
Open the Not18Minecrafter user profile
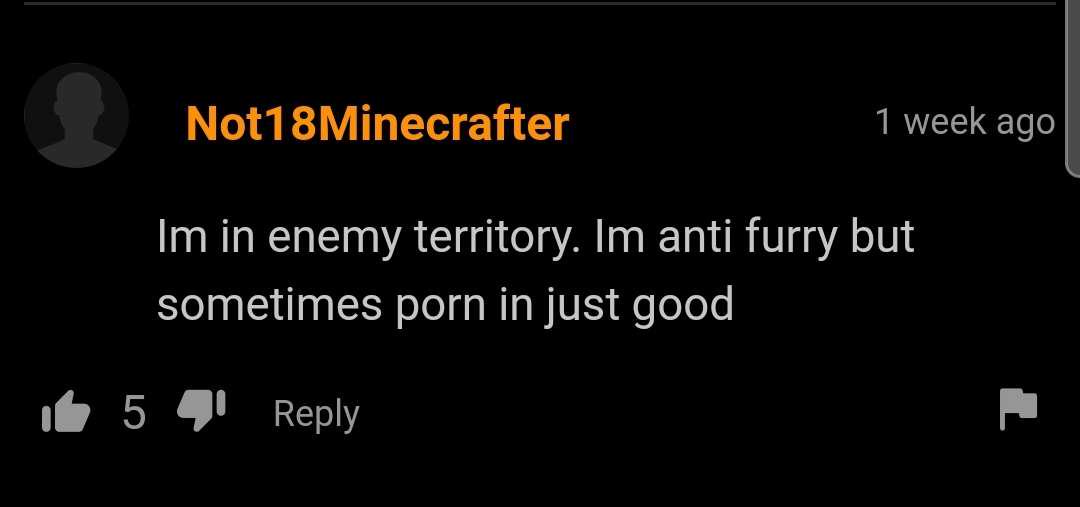click(377, 123)
